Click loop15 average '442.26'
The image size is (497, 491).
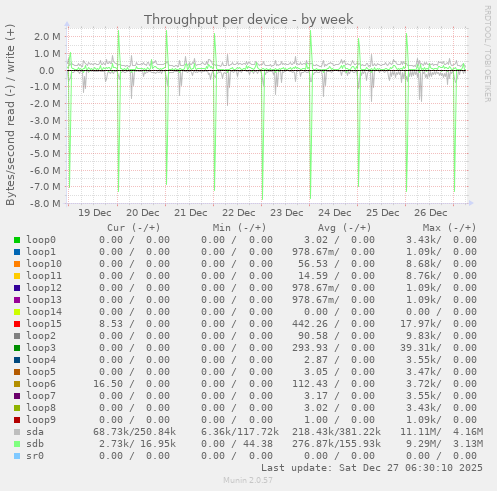click(310, 324)
